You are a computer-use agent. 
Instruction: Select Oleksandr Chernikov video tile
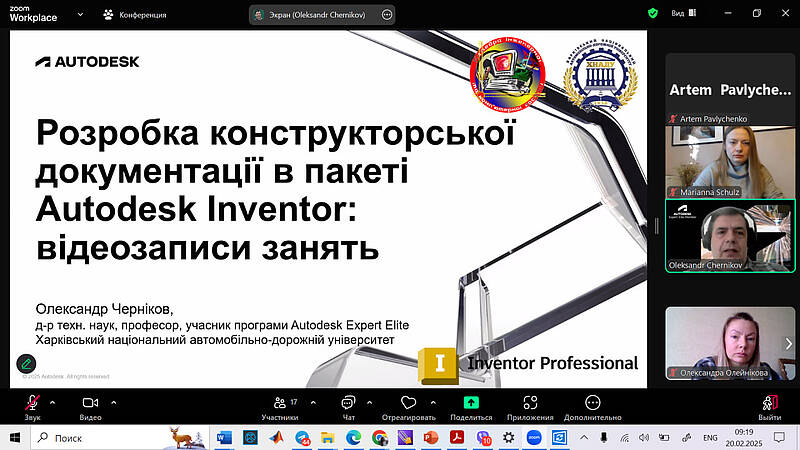(x=730, y=236)
